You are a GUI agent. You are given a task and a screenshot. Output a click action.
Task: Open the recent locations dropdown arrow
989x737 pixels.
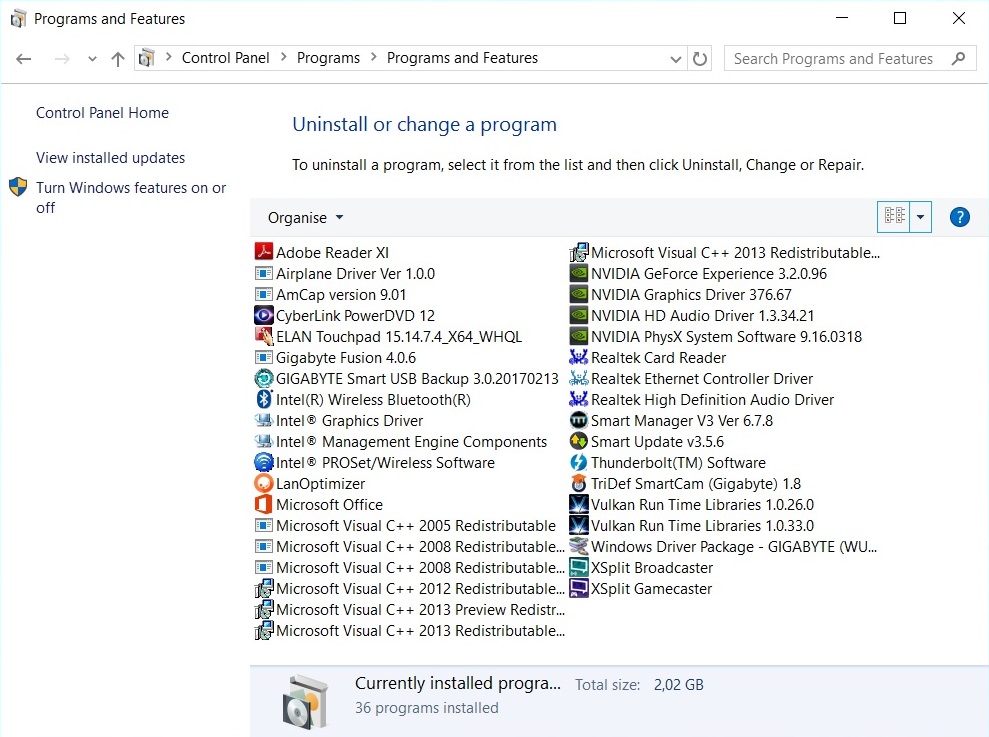pyautogui.click(x=92, y=59)
